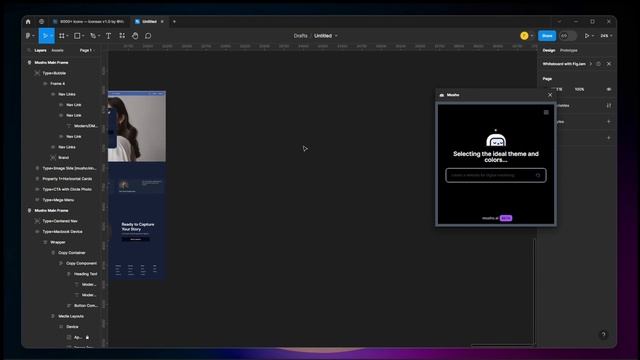The height and width of the screenshot is (360, 640).
Task: Click the Musho prompt input field
Action: (x=496, y=176)
